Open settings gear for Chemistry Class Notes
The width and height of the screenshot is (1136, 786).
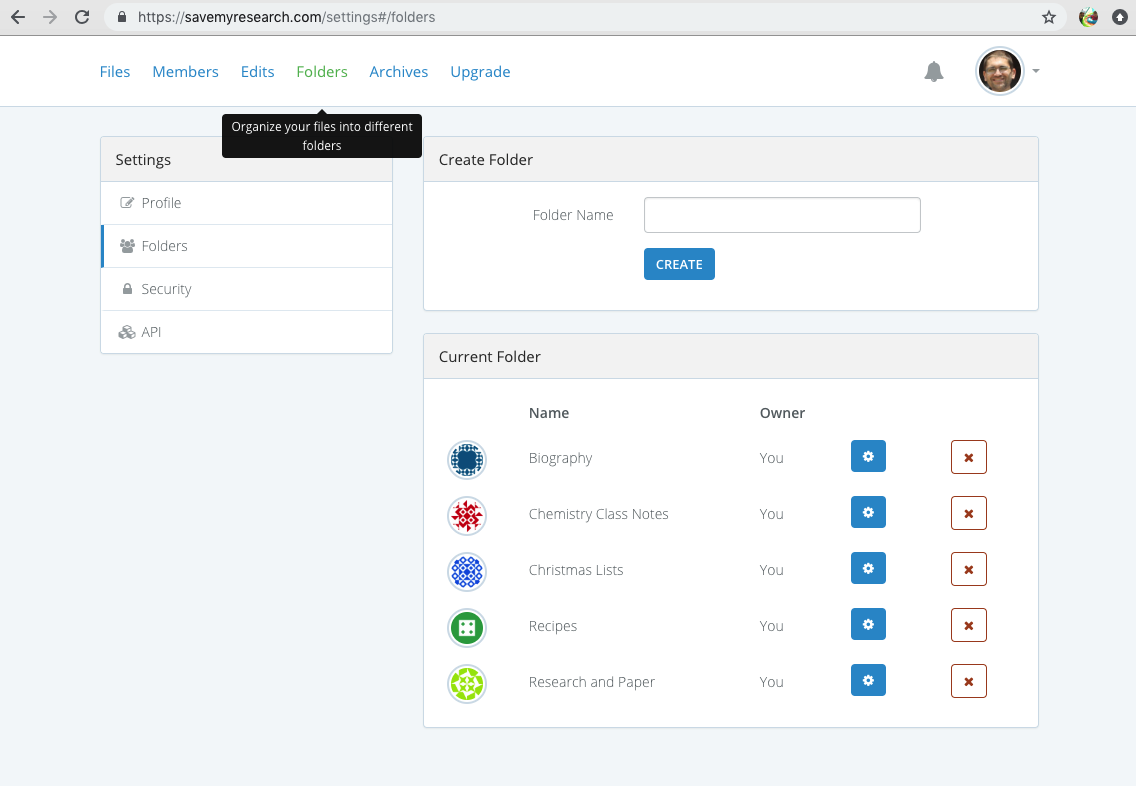868,512
